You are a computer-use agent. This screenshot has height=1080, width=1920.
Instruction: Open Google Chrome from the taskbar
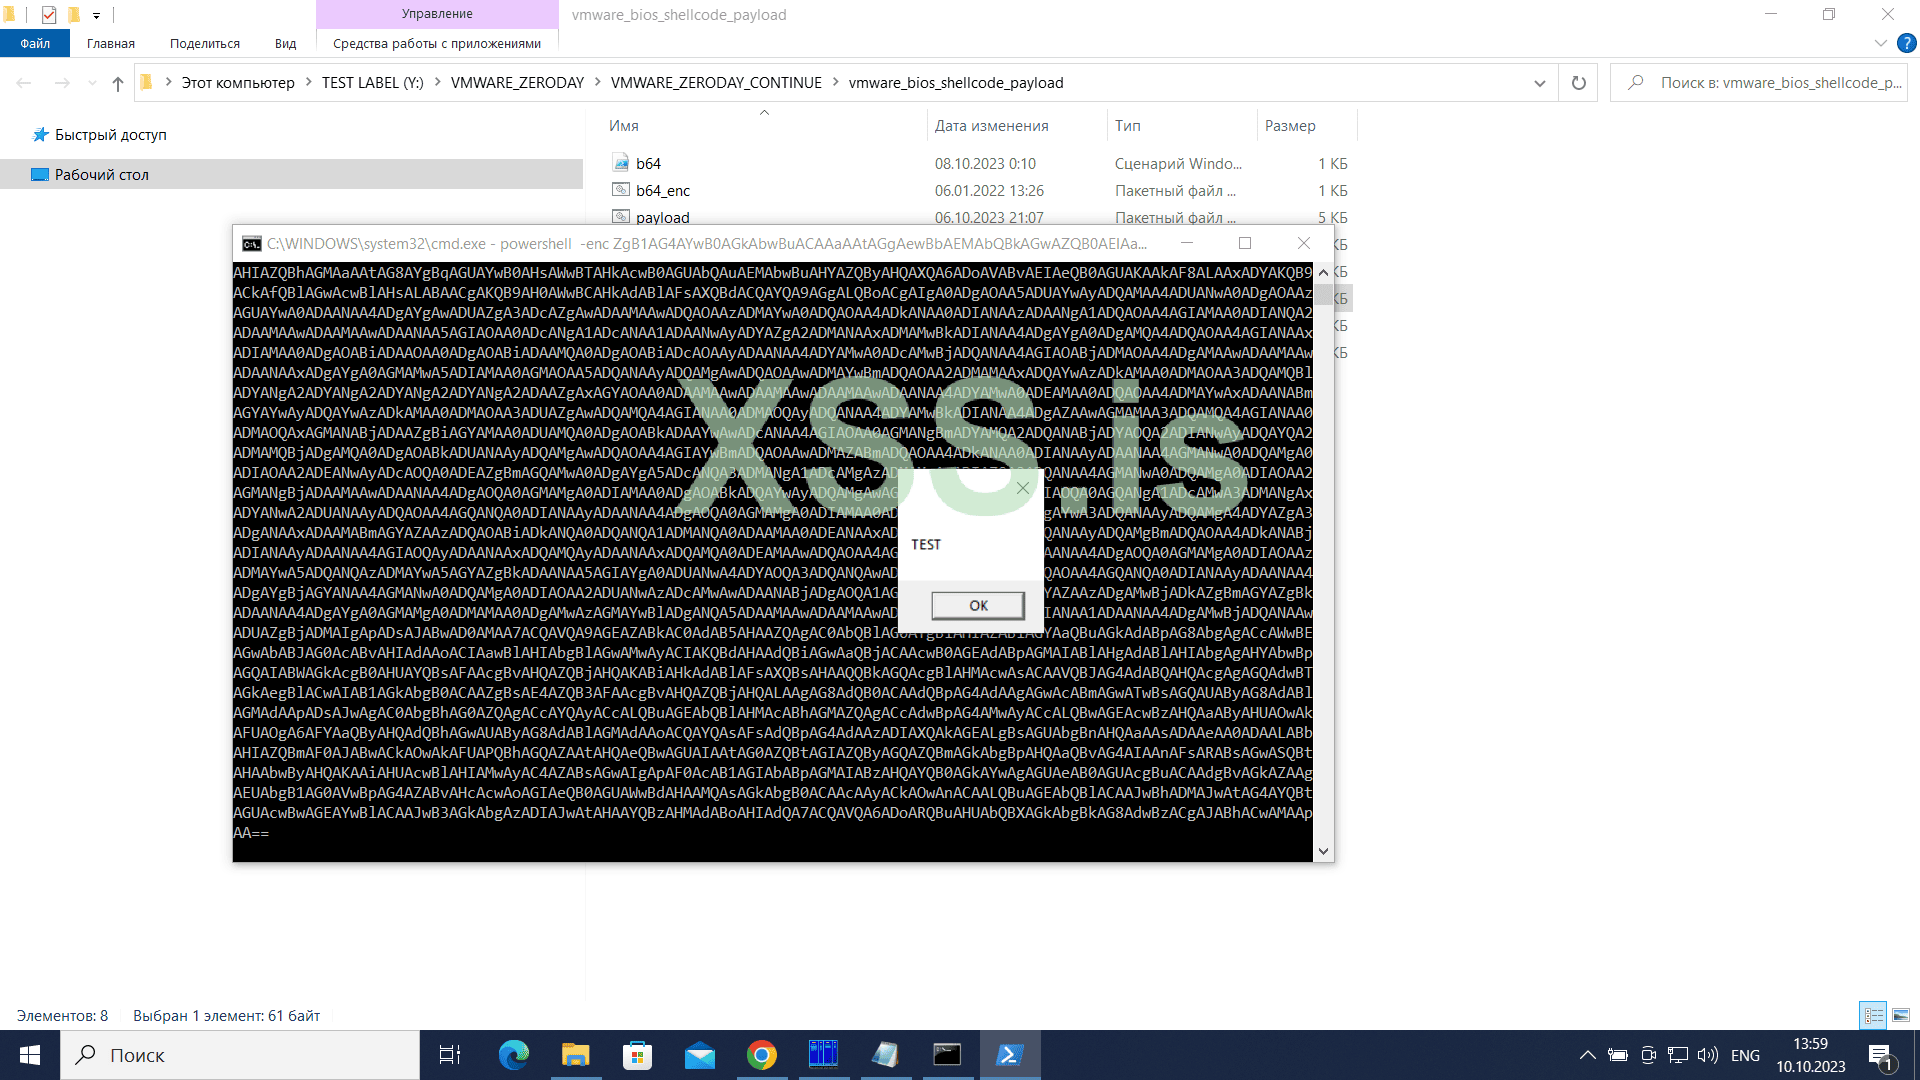761,1055
